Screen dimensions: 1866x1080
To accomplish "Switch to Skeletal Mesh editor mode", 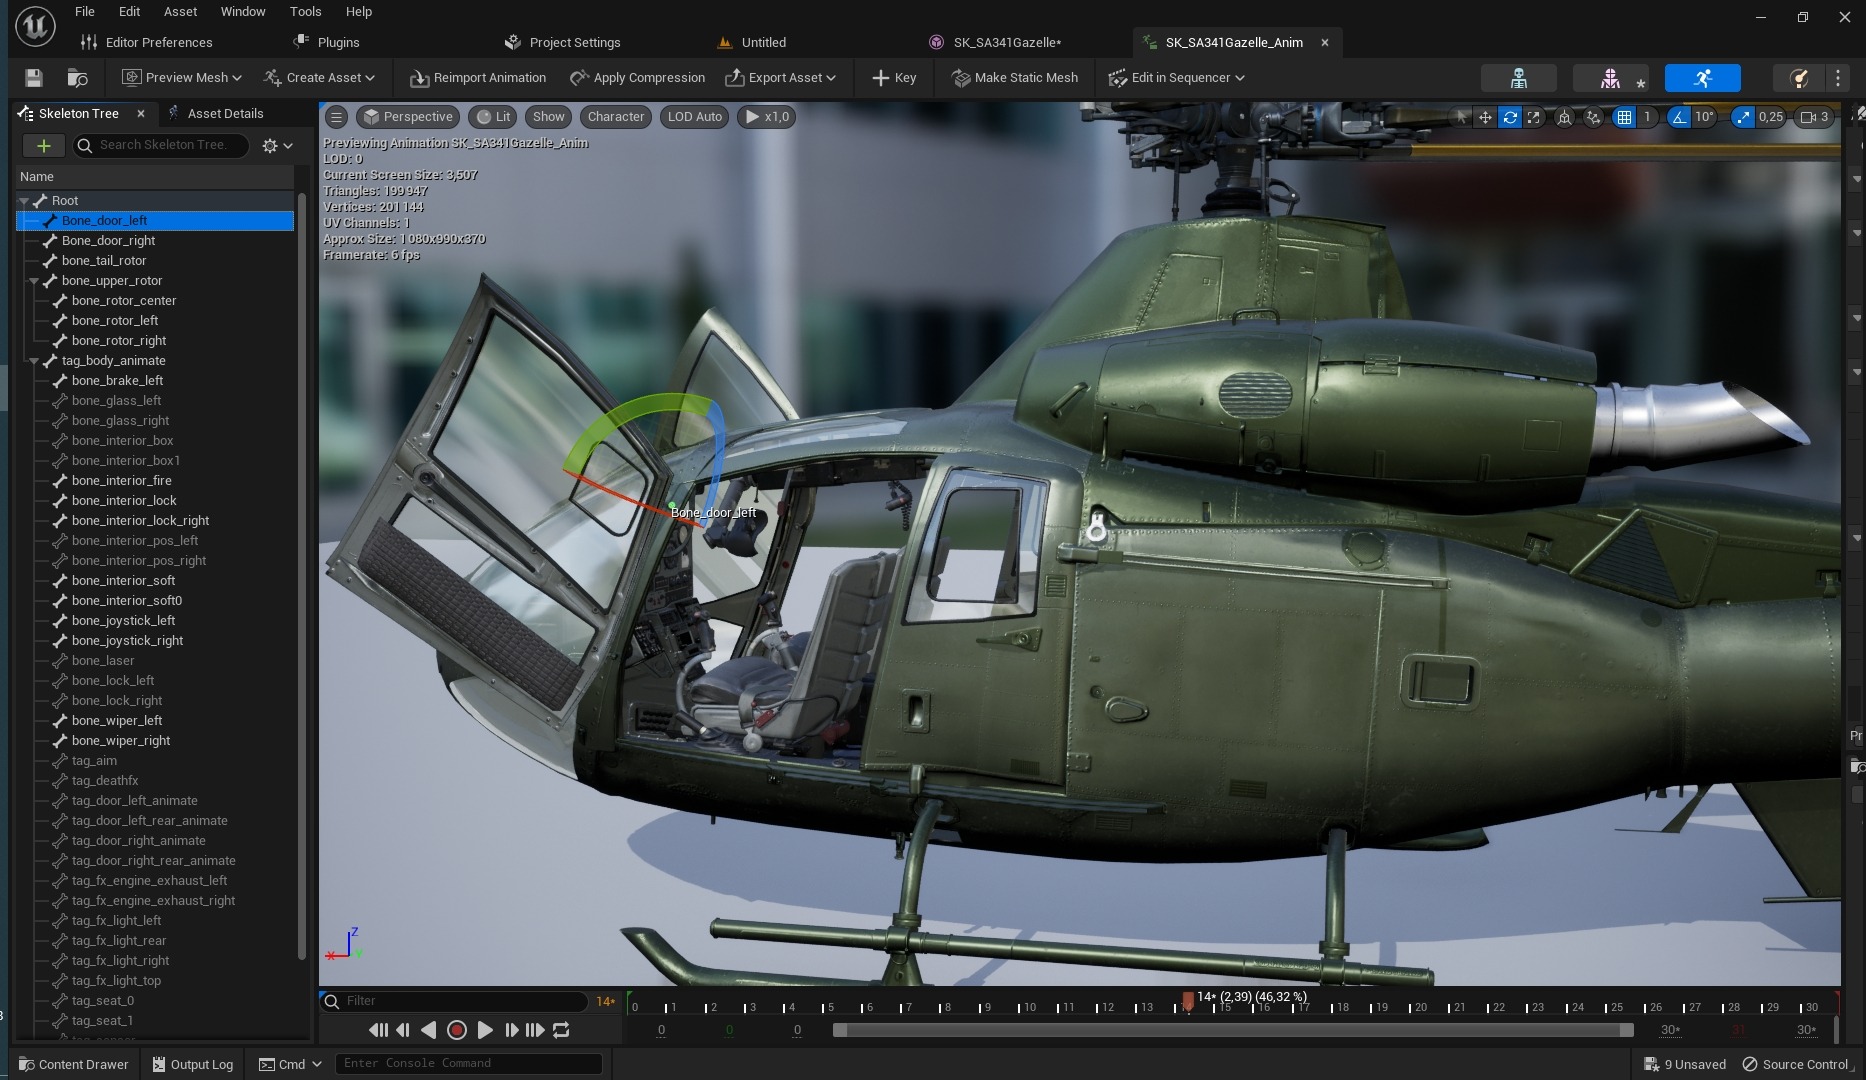I will point(1609,78).
